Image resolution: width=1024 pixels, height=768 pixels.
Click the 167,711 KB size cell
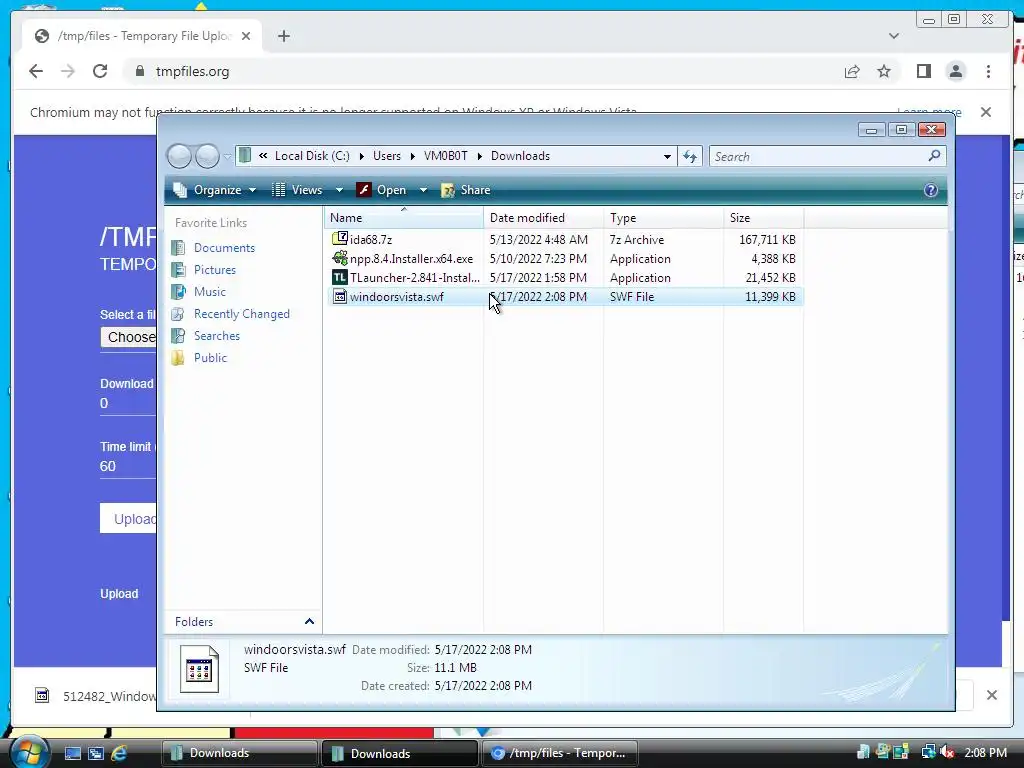click(767, 240)
